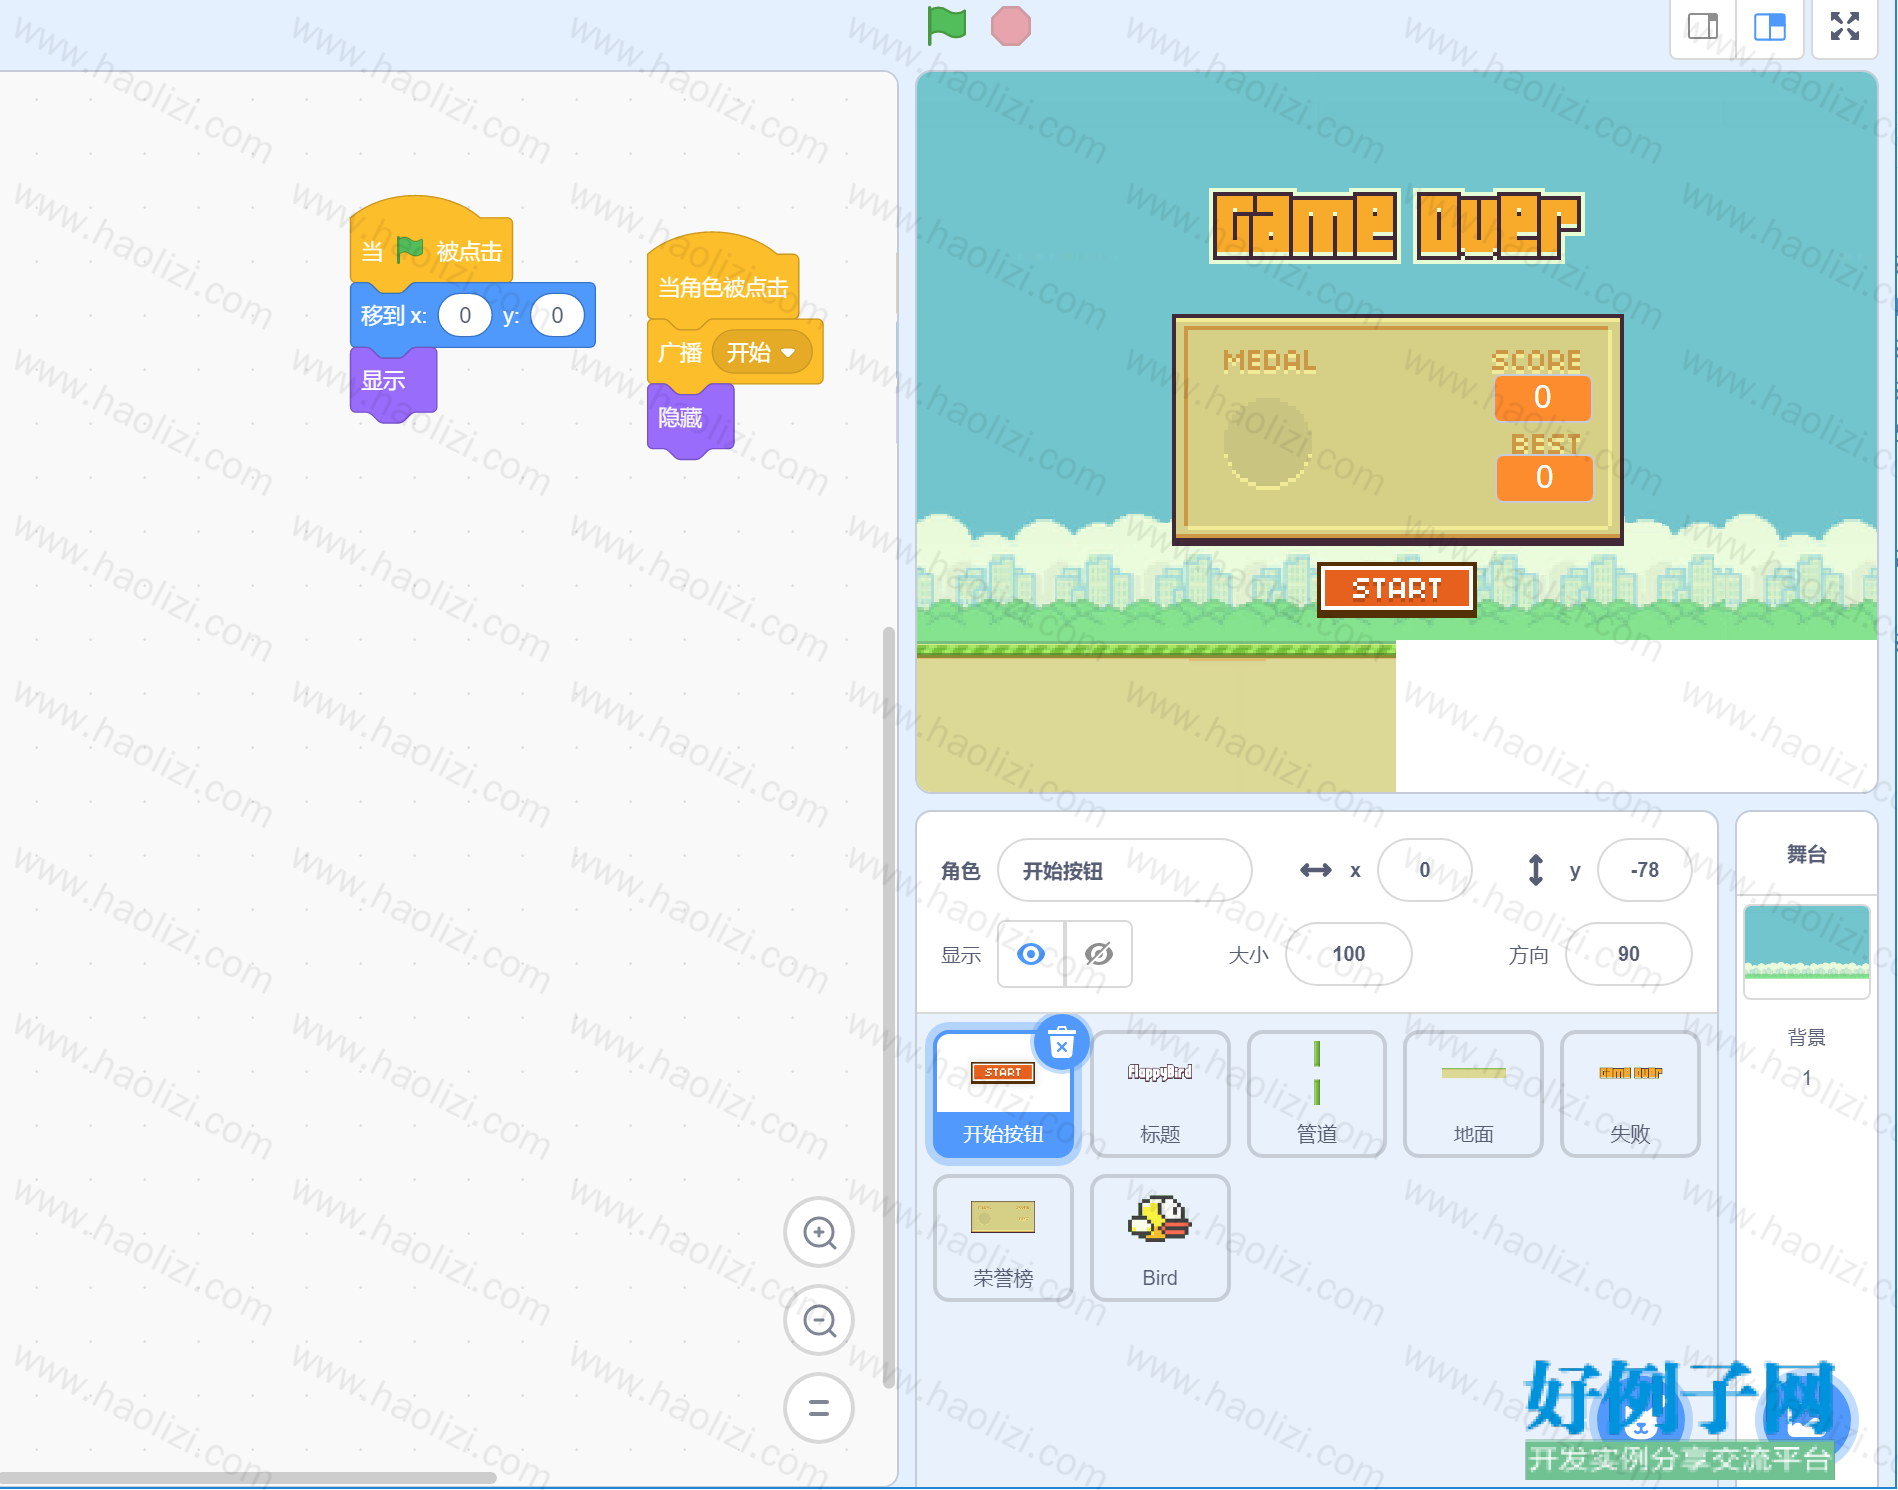Click the 隐藏 hide block
This screenshot has width=1898, height=1490.
tap(690, 419)
